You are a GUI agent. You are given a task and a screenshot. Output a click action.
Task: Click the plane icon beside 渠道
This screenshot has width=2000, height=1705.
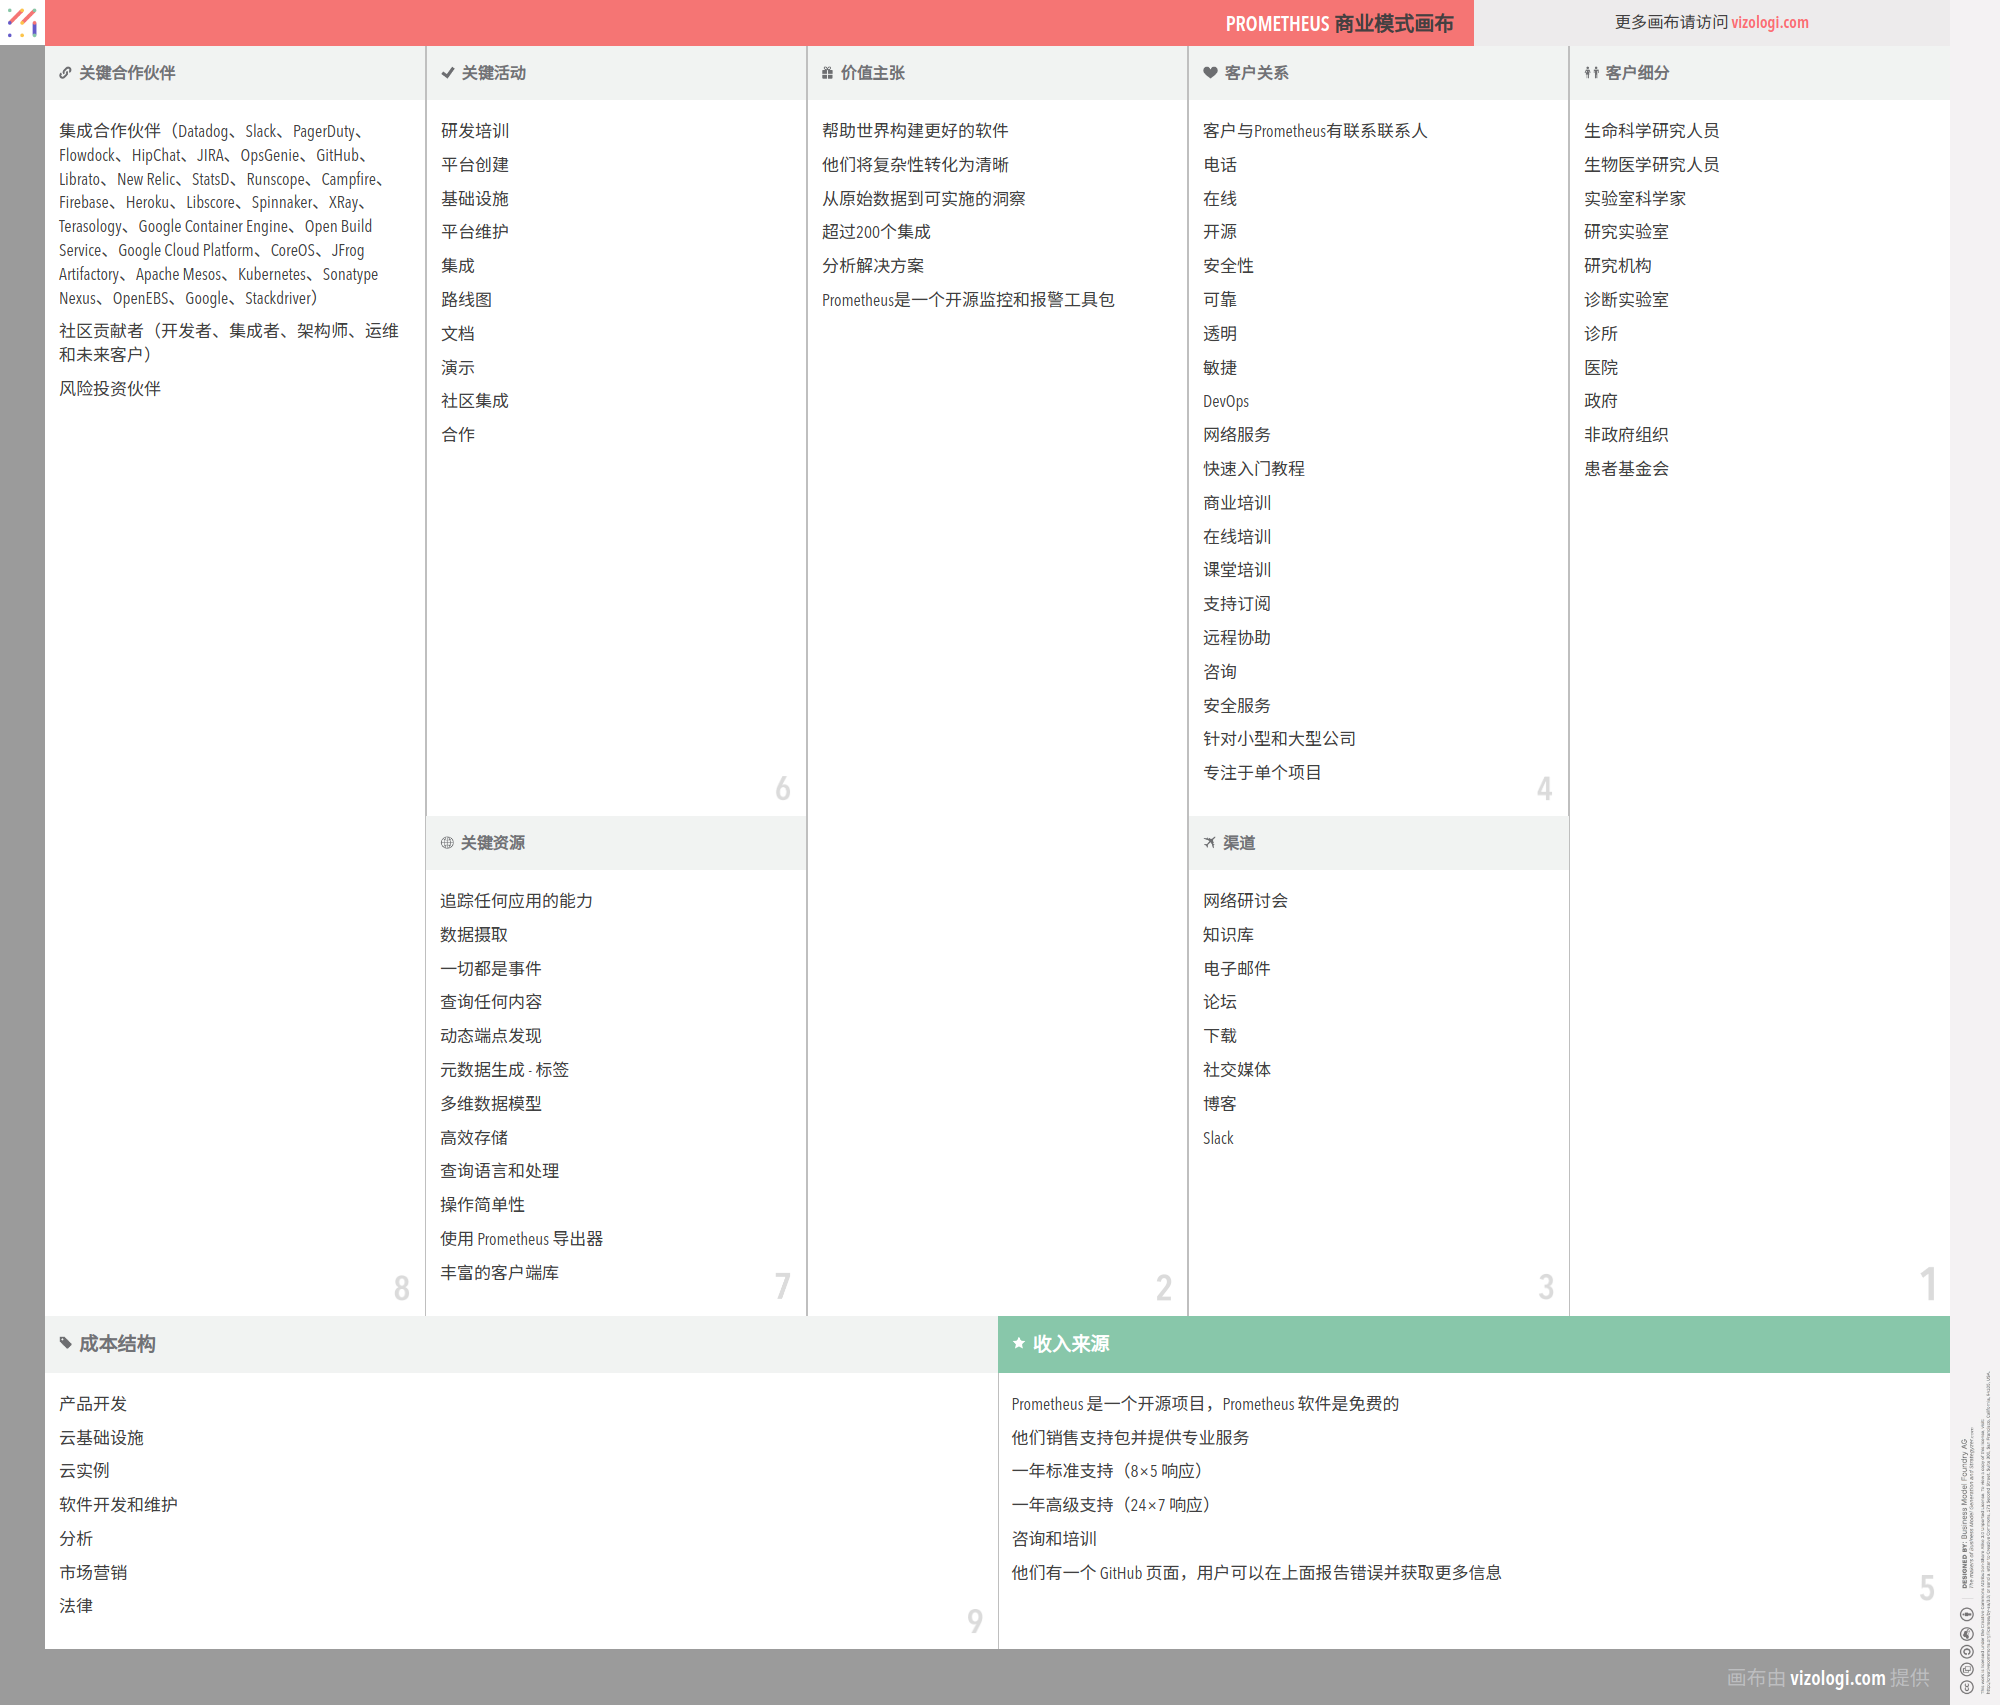pos(1209,843)
